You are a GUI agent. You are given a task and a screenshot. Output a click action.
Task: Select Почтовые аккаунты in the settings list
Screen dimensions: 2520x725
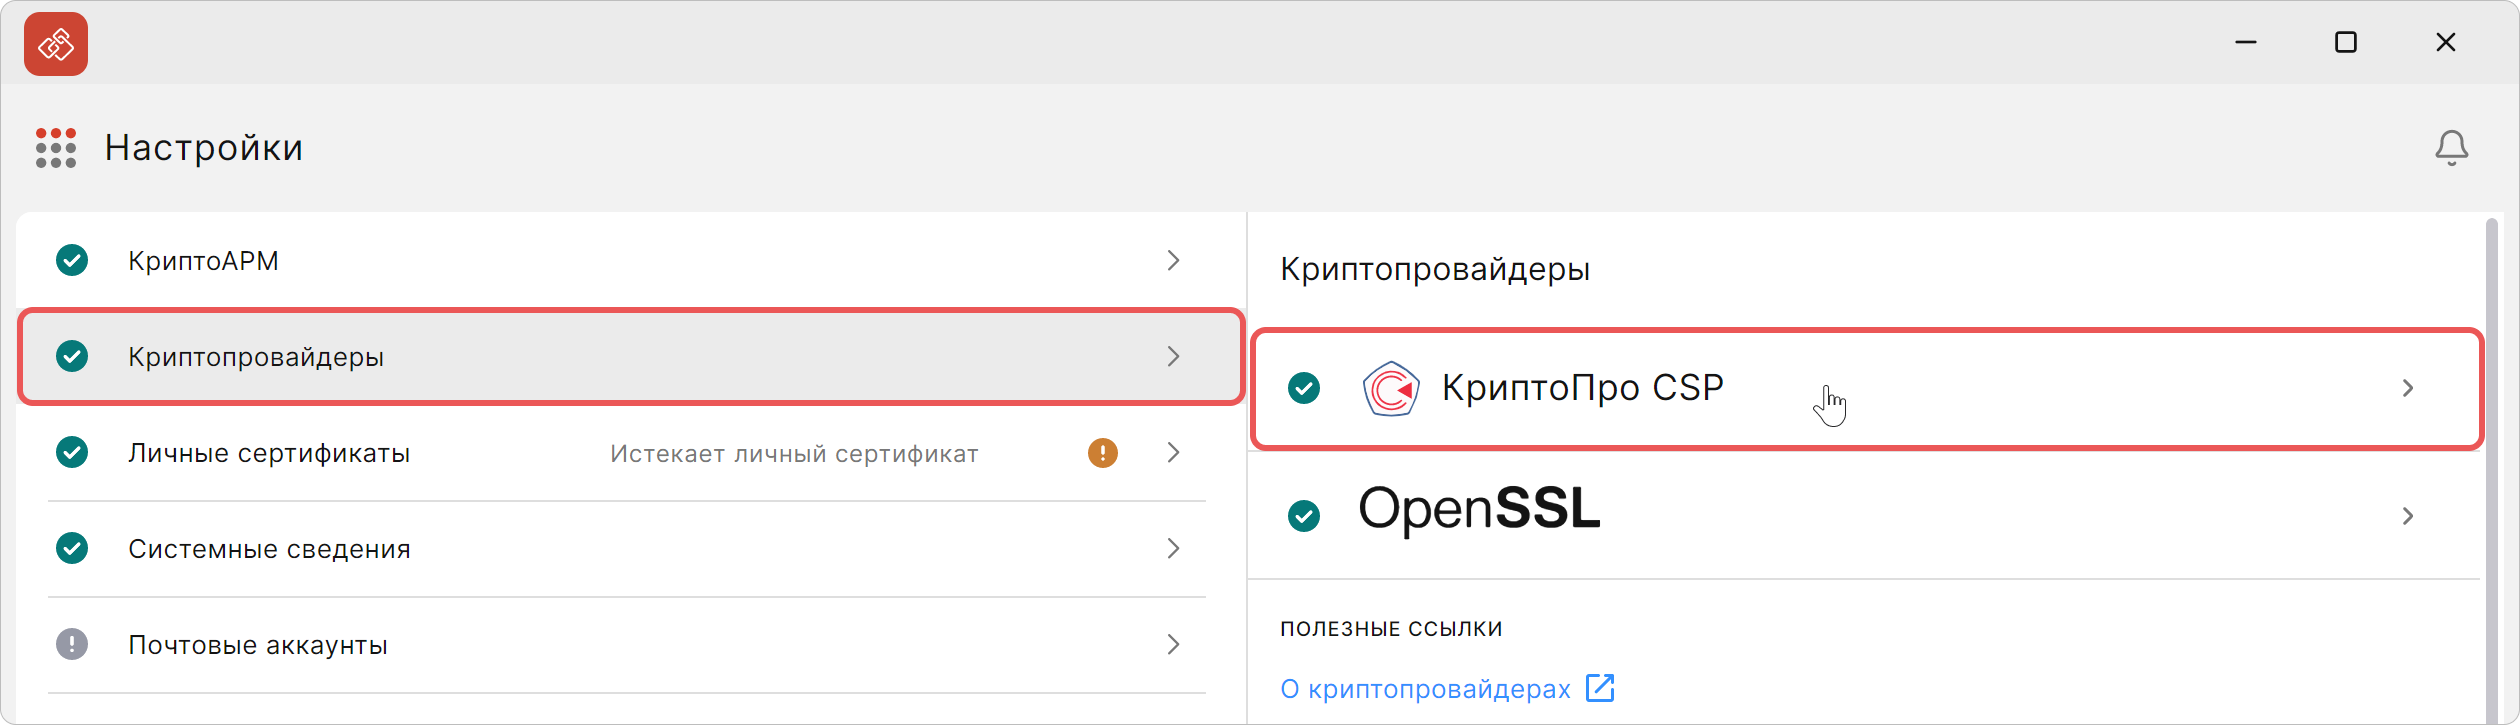[258, 645]
